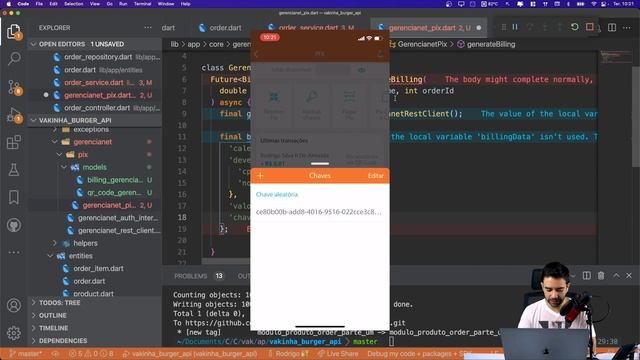The image size is (640, 360).
Task: Open order_controller.dart in Open Editors
Action: (96, 108)
